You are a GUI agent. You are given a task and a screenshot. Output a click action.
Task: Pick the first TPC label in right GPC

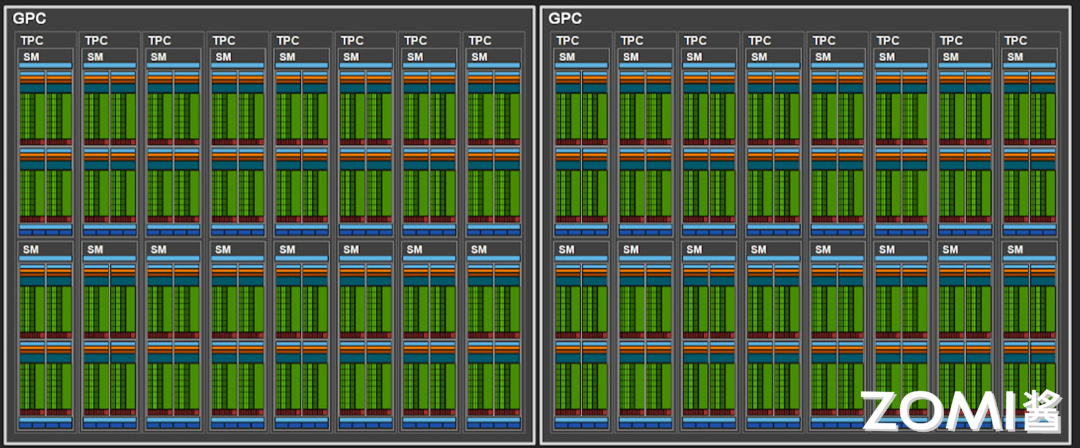[568, 41]
